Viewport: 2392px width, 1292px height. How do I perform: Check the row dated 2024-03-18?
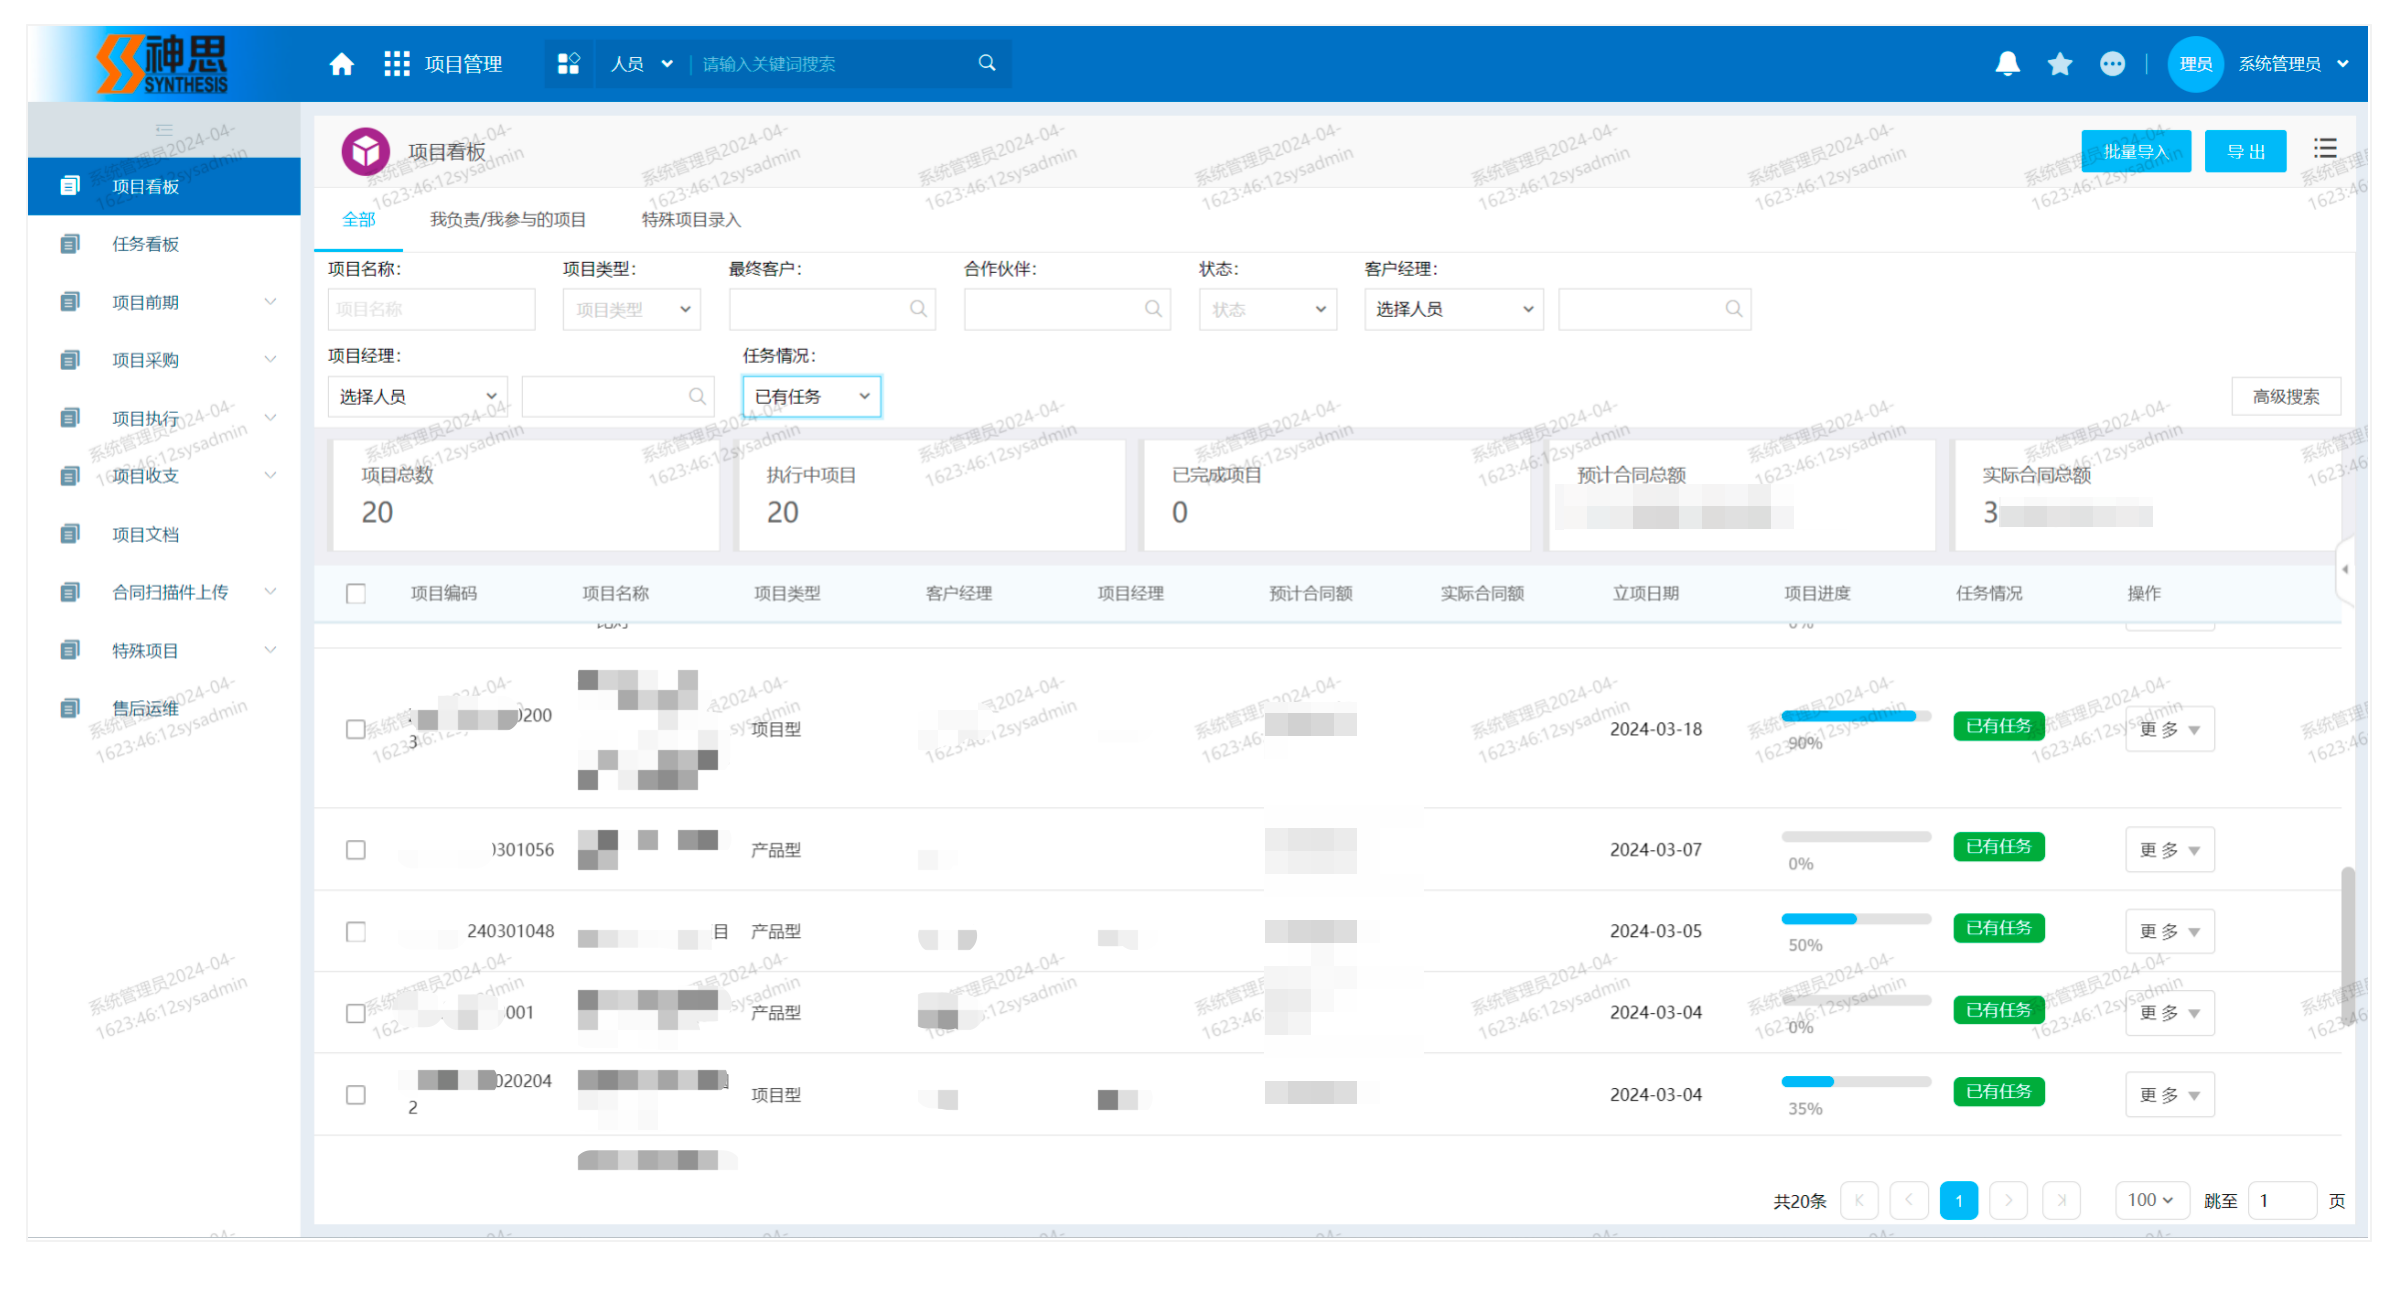pyautogui.click(x=356, y=729)
